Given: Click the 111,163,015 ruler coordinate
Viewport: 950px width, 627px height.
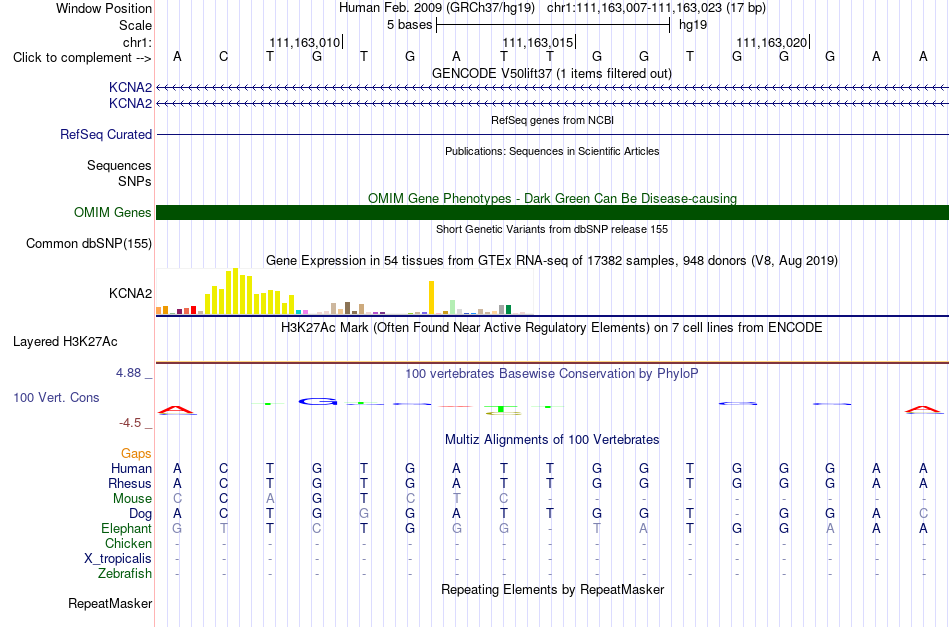Looking at the screenshot, I should tap(538, 42).
